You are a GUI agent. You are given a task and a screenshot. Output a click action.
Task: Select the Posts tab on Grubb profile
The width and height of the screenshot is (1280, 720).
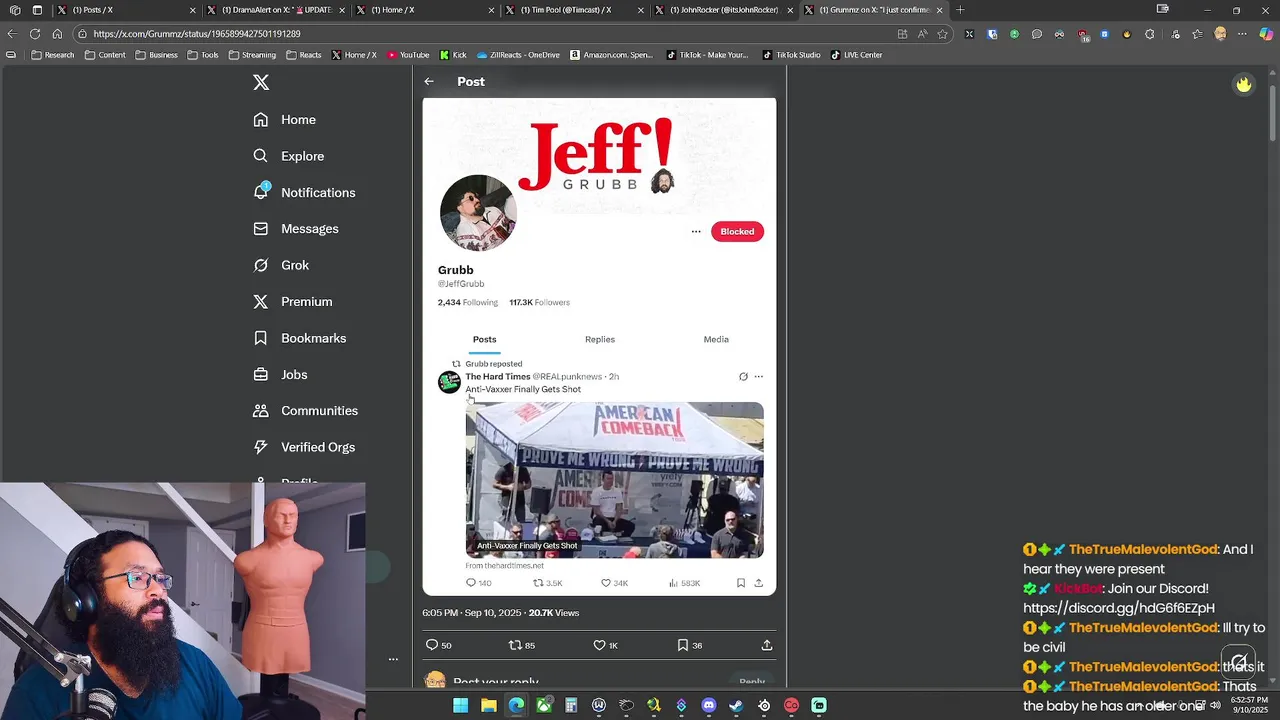pyautogui.click(x=484, y=340)
